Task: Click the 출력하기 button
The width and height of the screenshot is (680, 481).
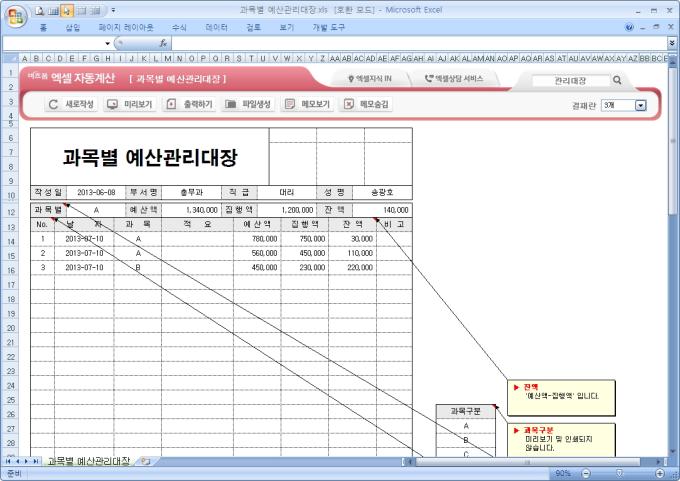Action: coord(190,104)
